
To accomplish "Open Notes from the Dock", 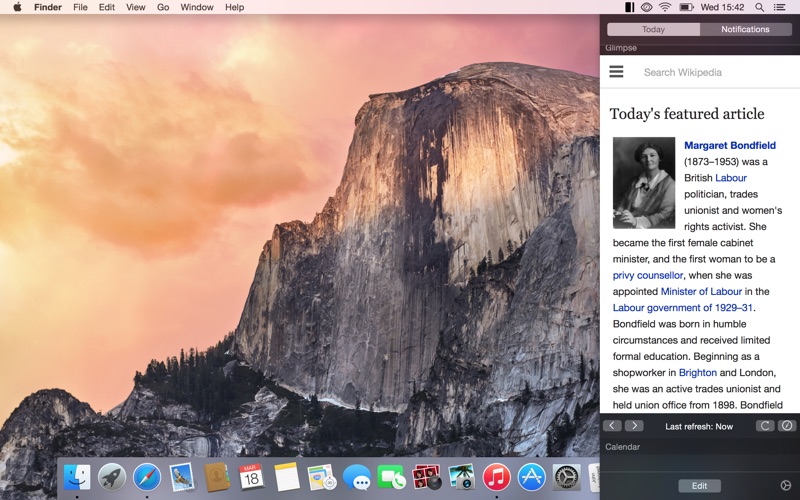I will coord(286,478).
